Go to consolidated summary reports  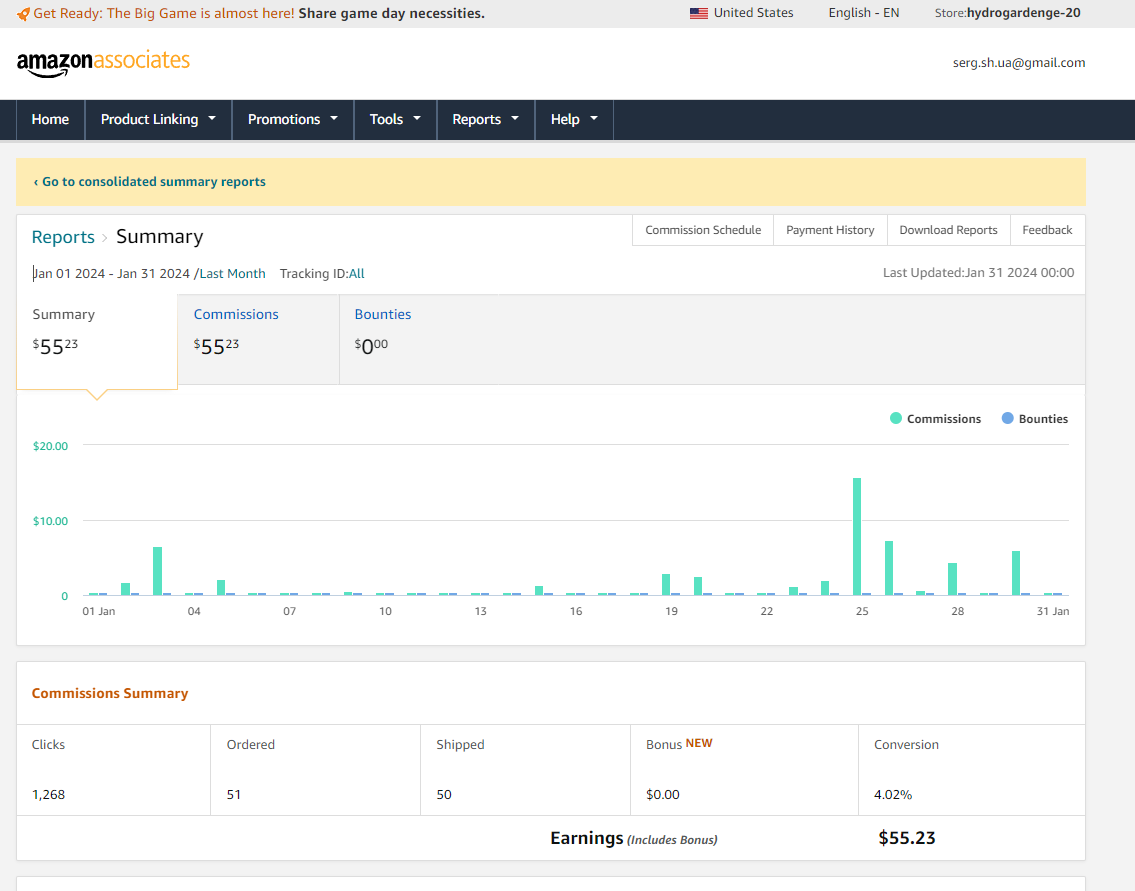click(150, 182)
